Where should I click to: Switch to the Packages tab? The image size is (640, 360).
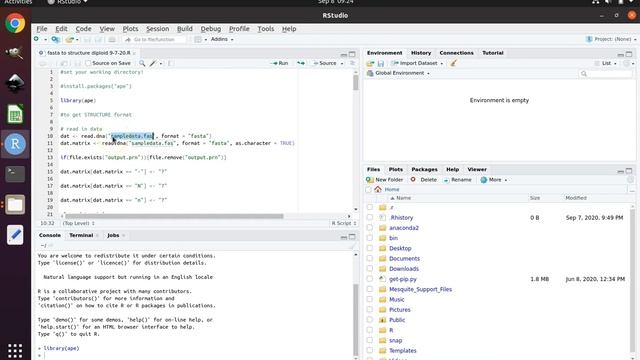click(424, 169)
